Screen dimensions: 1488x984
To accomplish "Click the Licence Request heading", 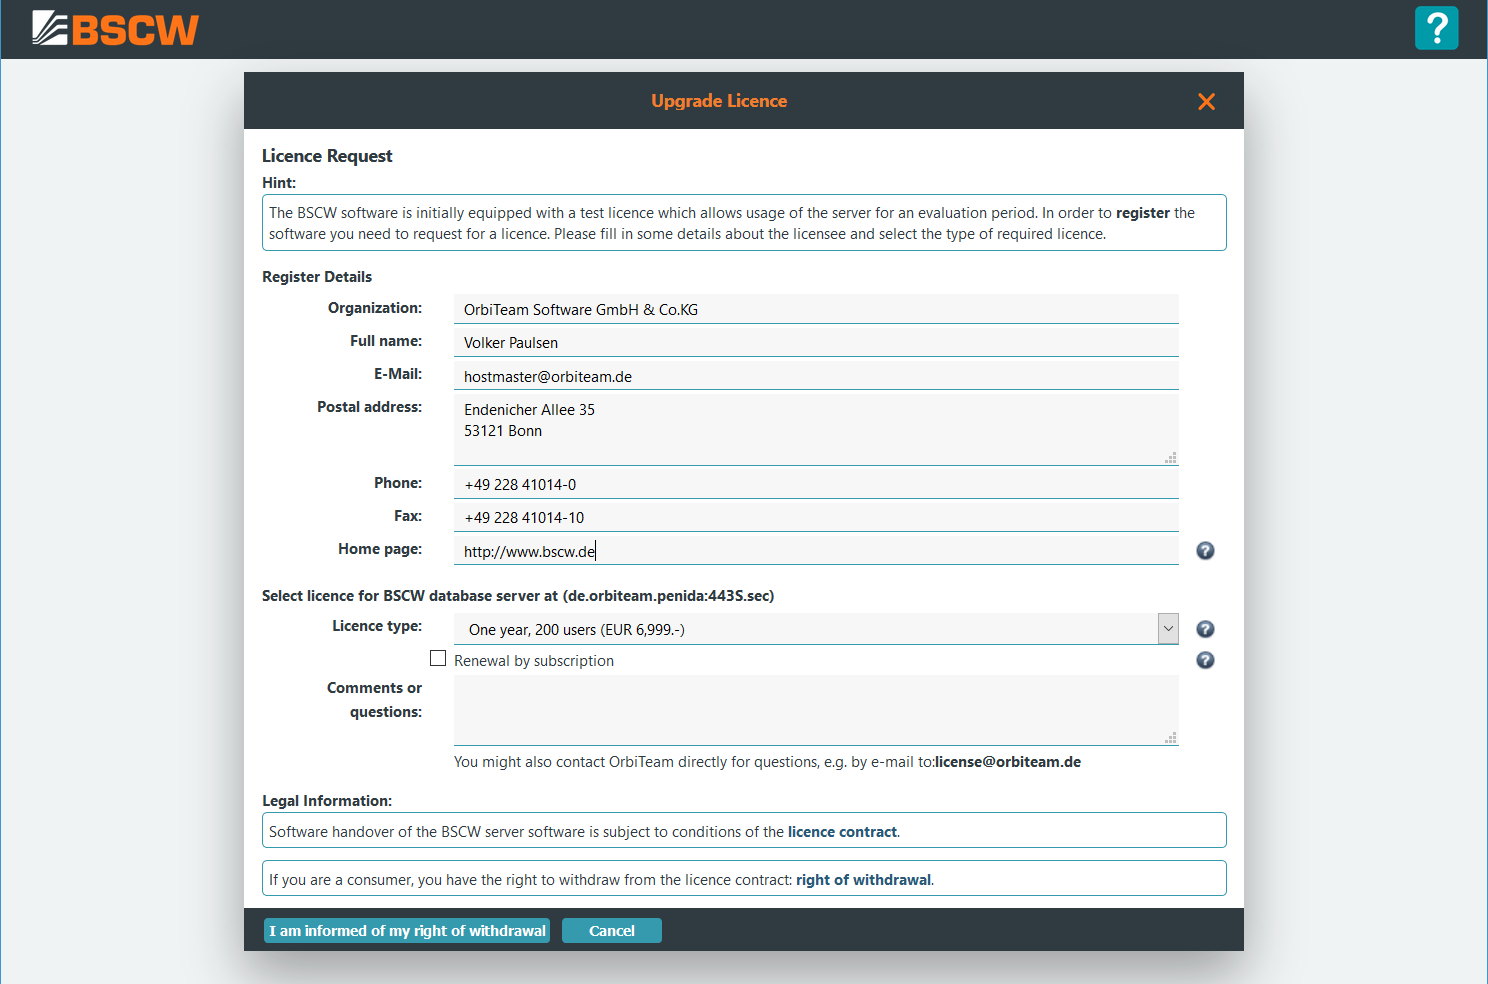I will pyautogui.click(x=327, y=156).
